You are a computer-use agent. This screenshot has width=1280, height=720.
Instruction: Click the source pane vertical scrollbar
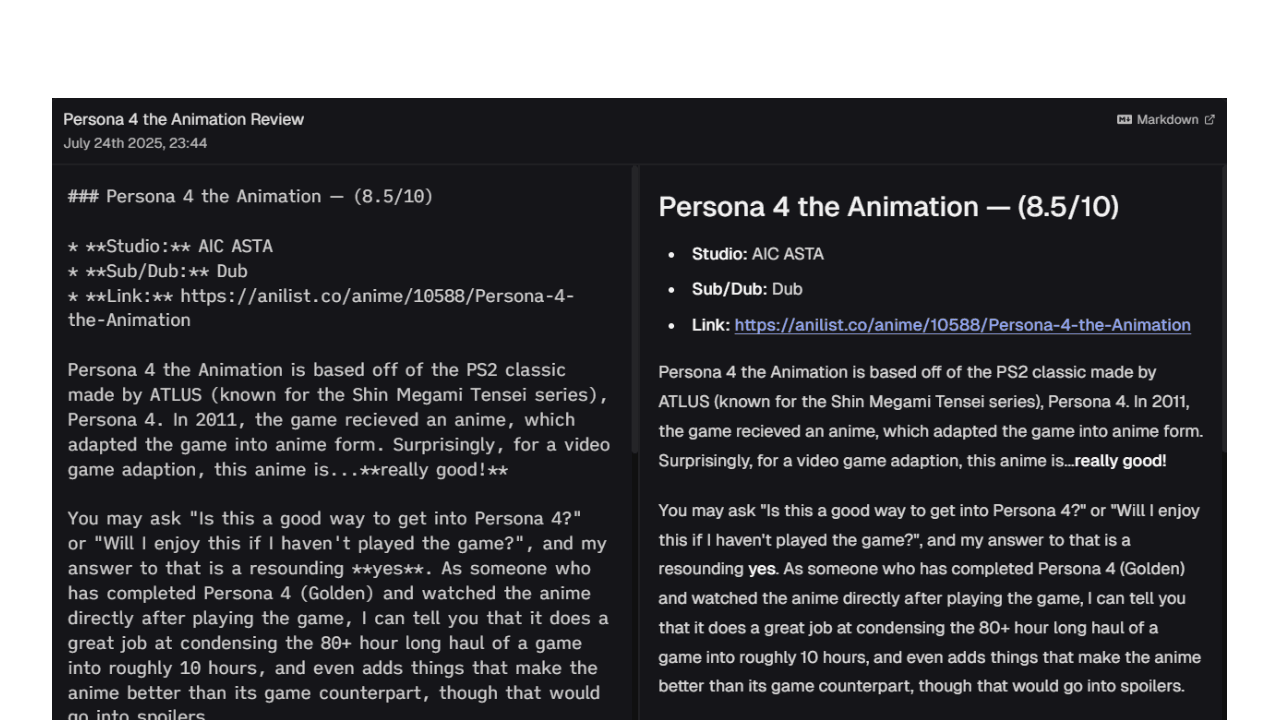(x=635, y=310)
